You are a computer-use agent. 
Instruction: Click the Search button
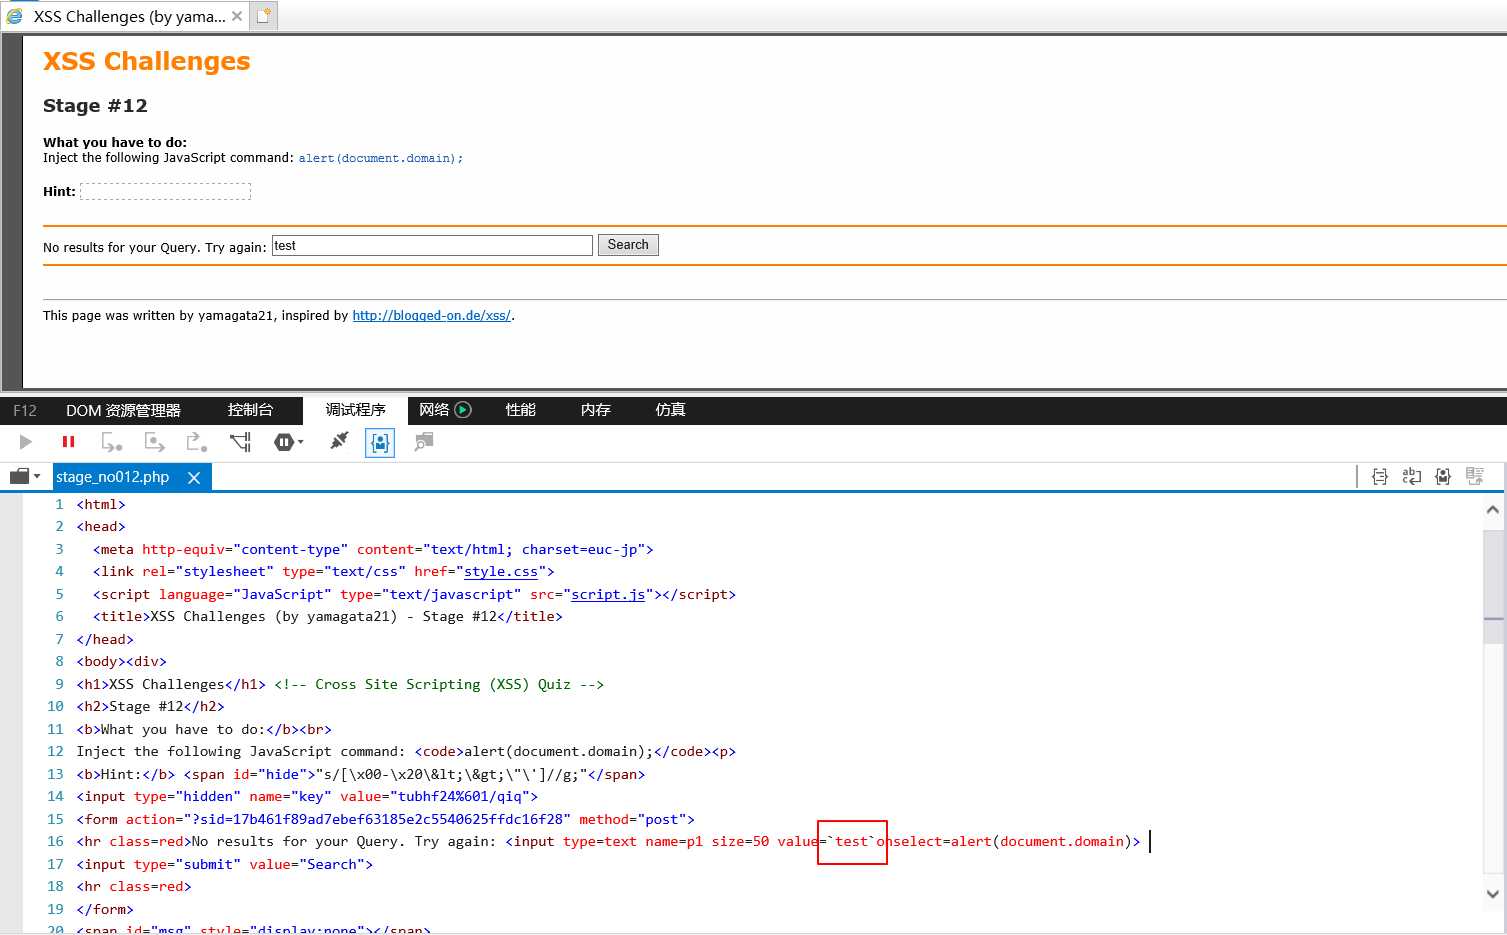point(628,245)
